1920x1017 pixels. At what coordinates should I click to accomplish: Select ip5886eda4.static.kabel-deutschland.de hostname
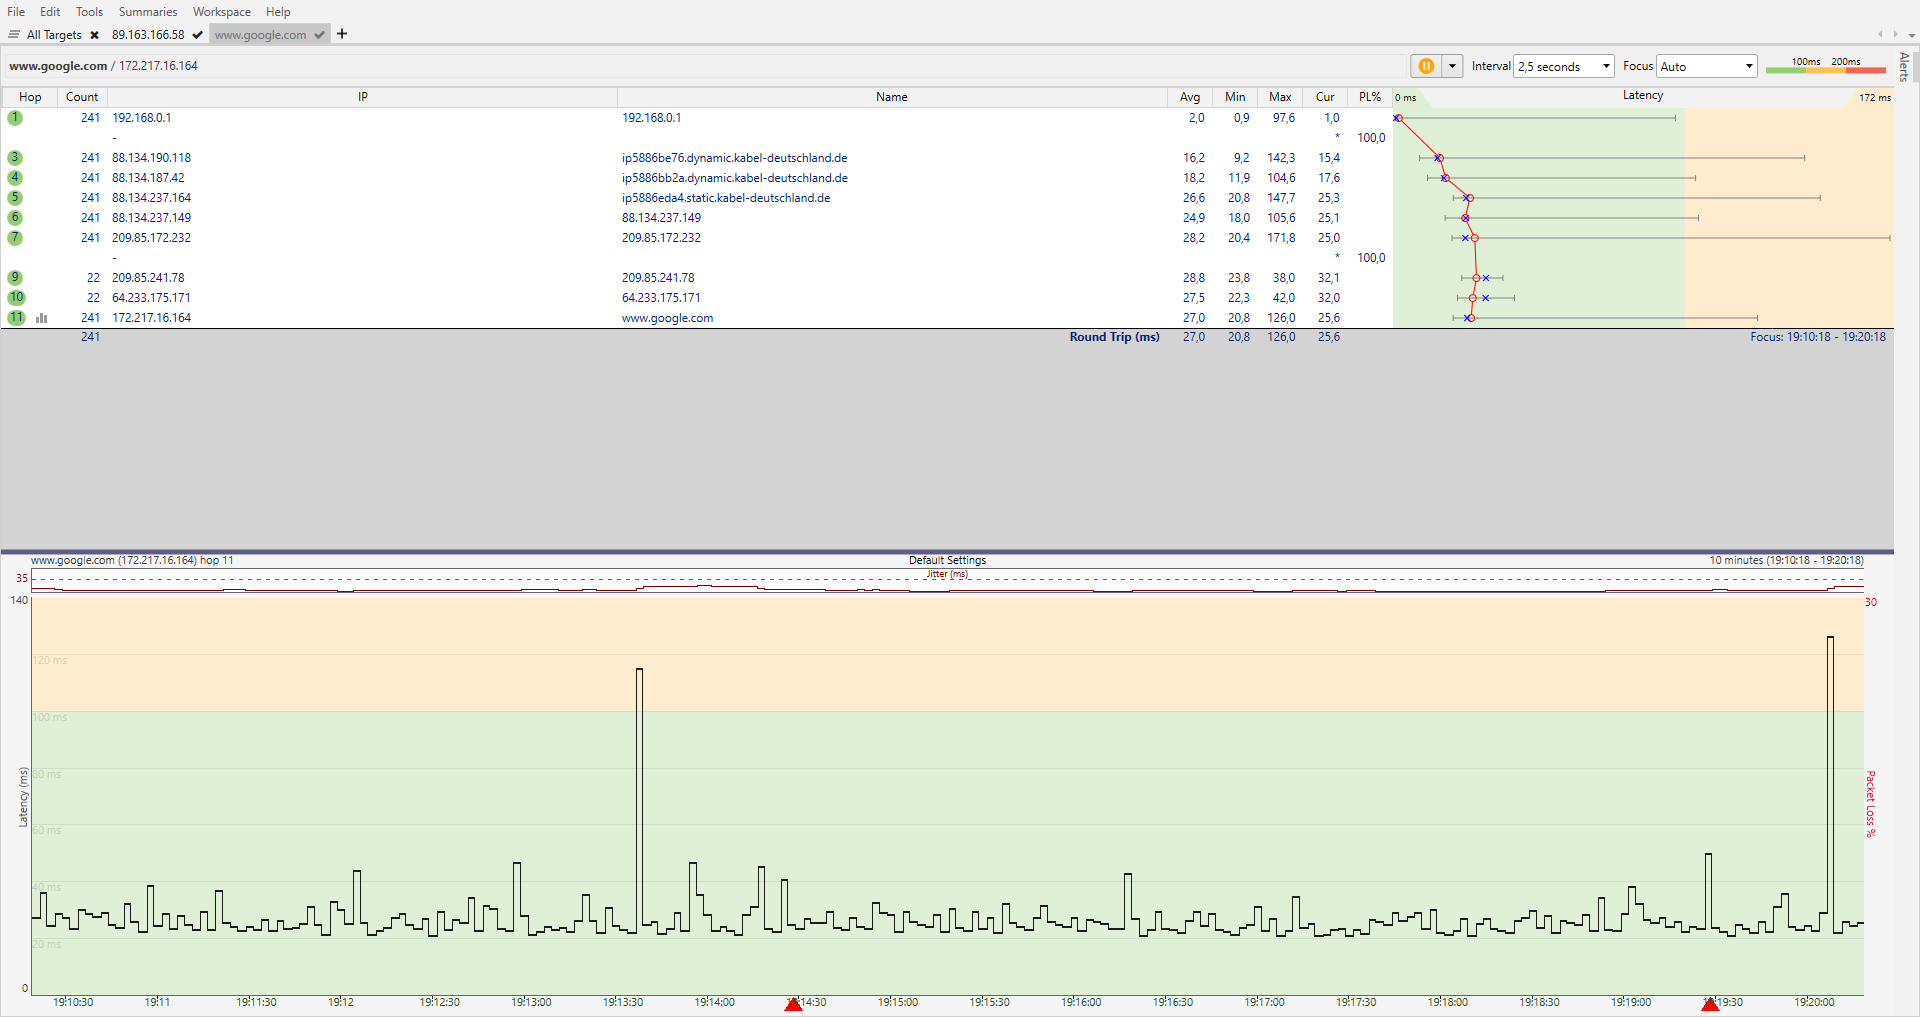(x=726, y=198)
